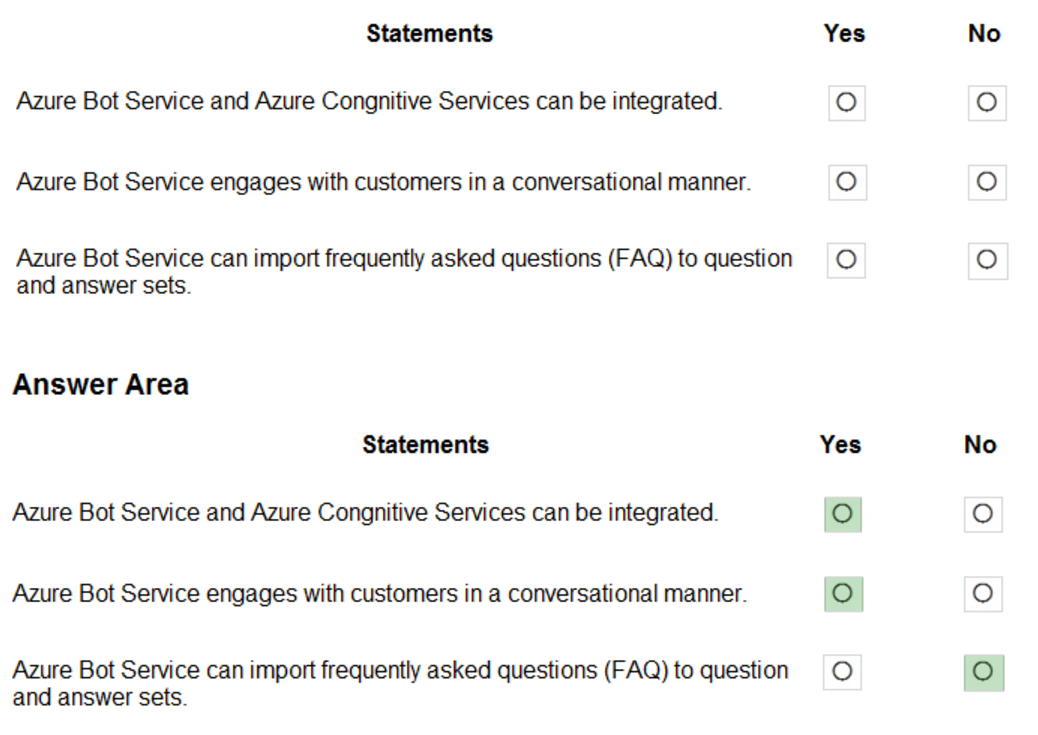1038x735 pixels.
Task: Select No for the Cognitive Services integration statement
Action: coord(987,102)
